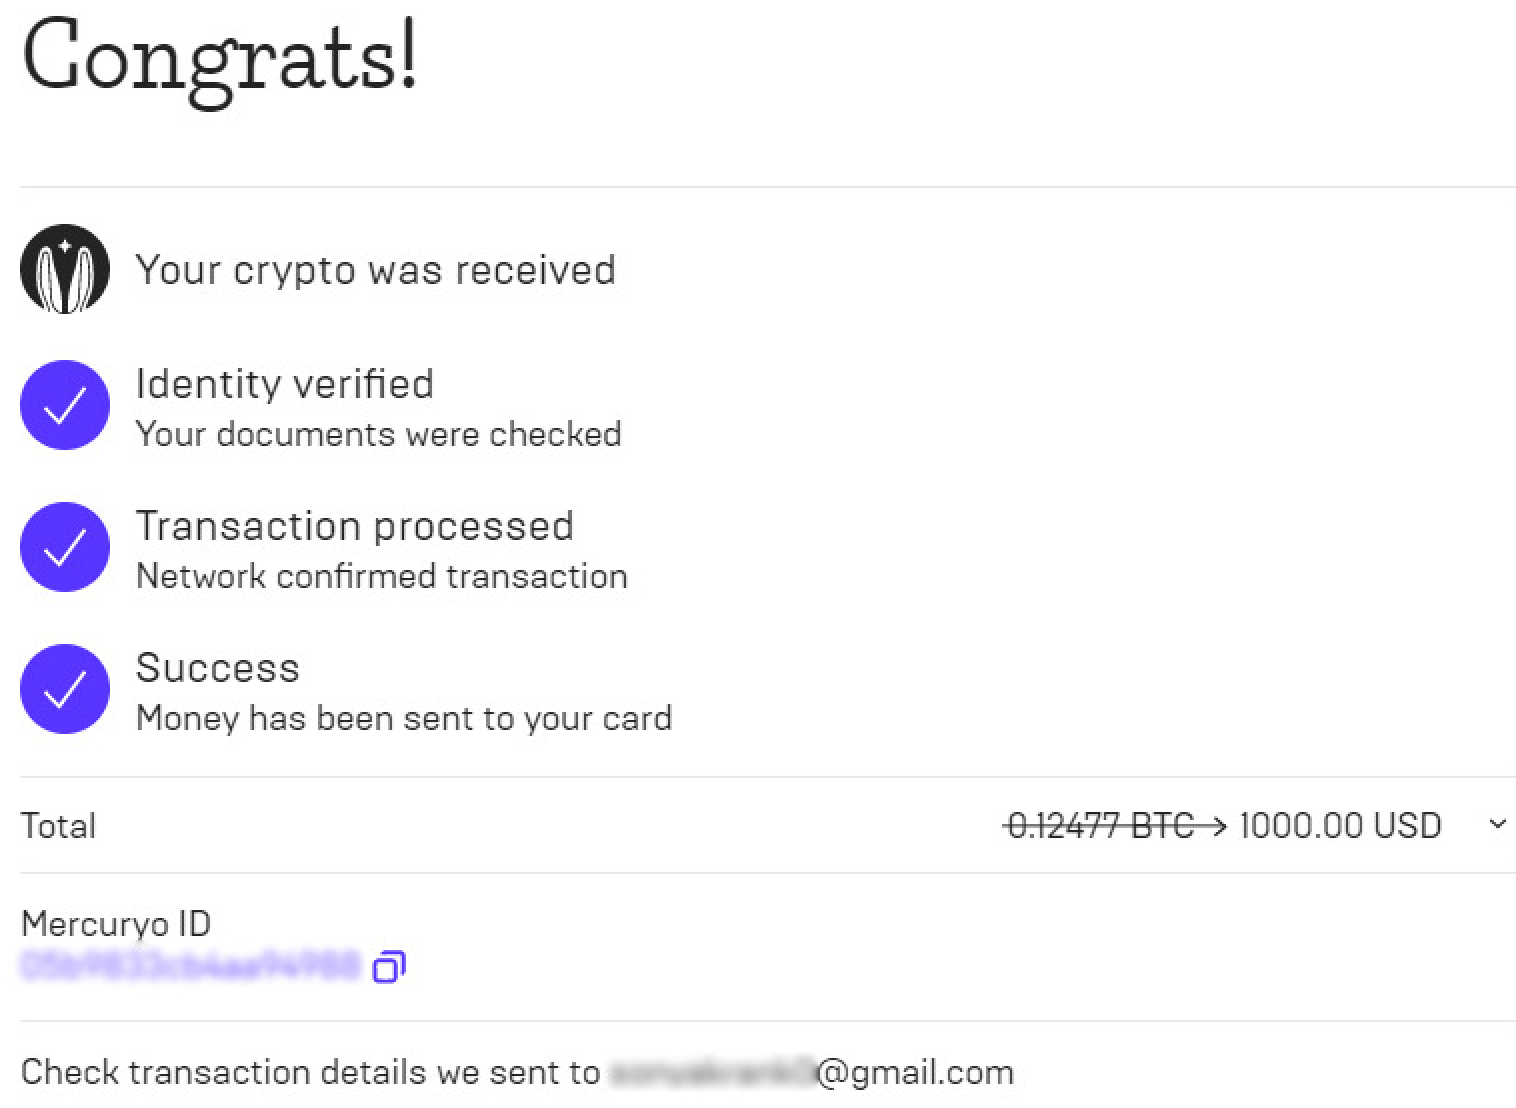1516x1108 pixels.
Task: Click the 'Transaction processed' step title
Action: [354, 526]
